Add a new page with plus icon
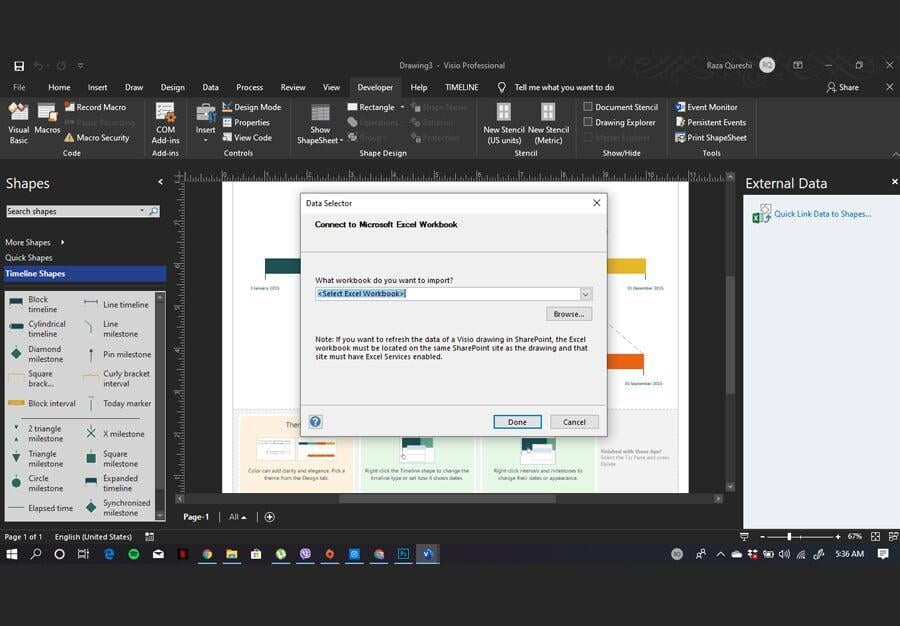Image resolution: width=900 pixels, height=626 pixels. click(x=269, y=517)
